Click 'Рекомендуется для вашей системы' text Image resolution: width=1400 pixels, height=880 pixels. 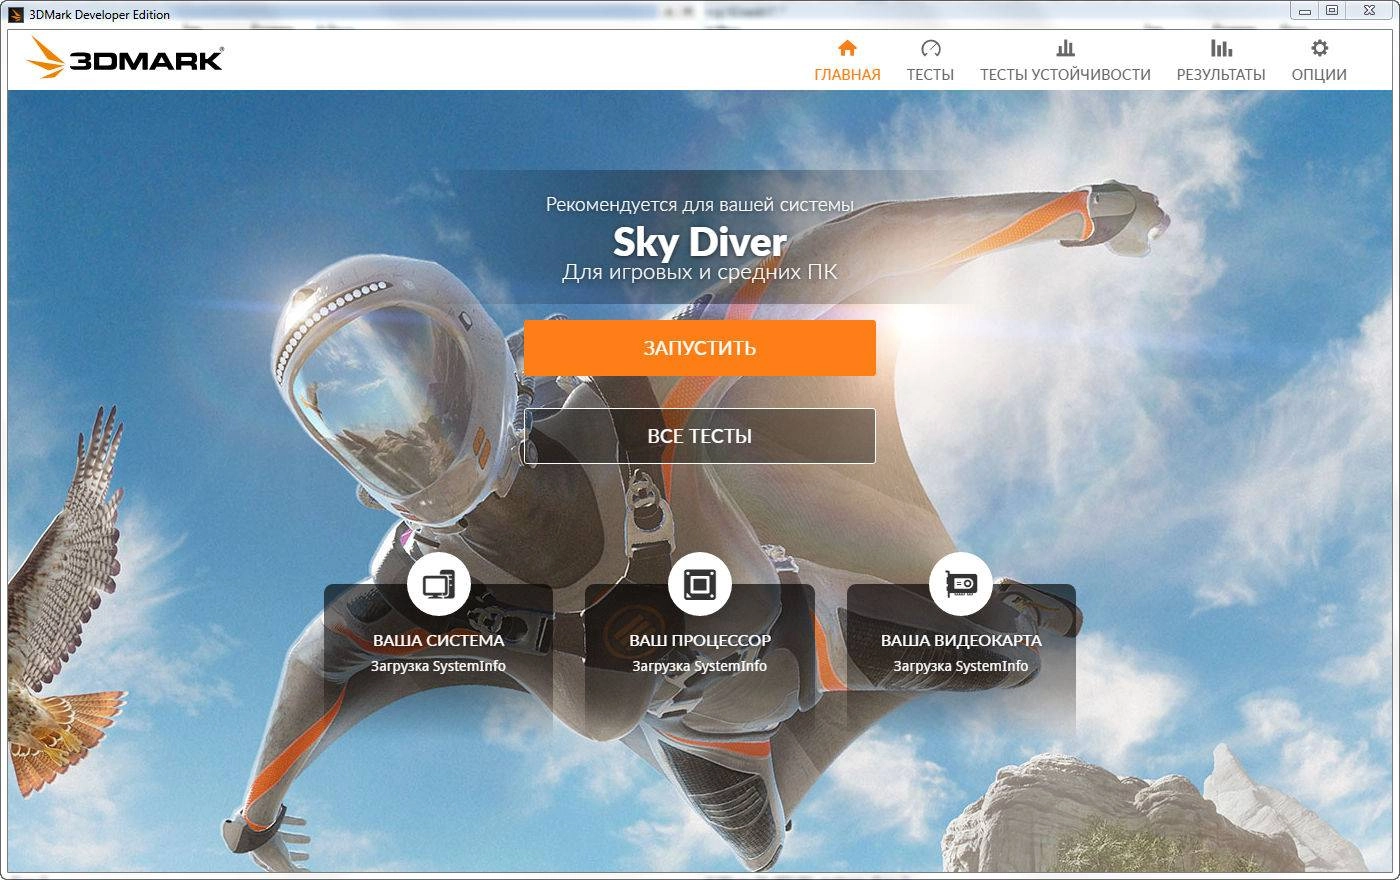pos(700,204)
